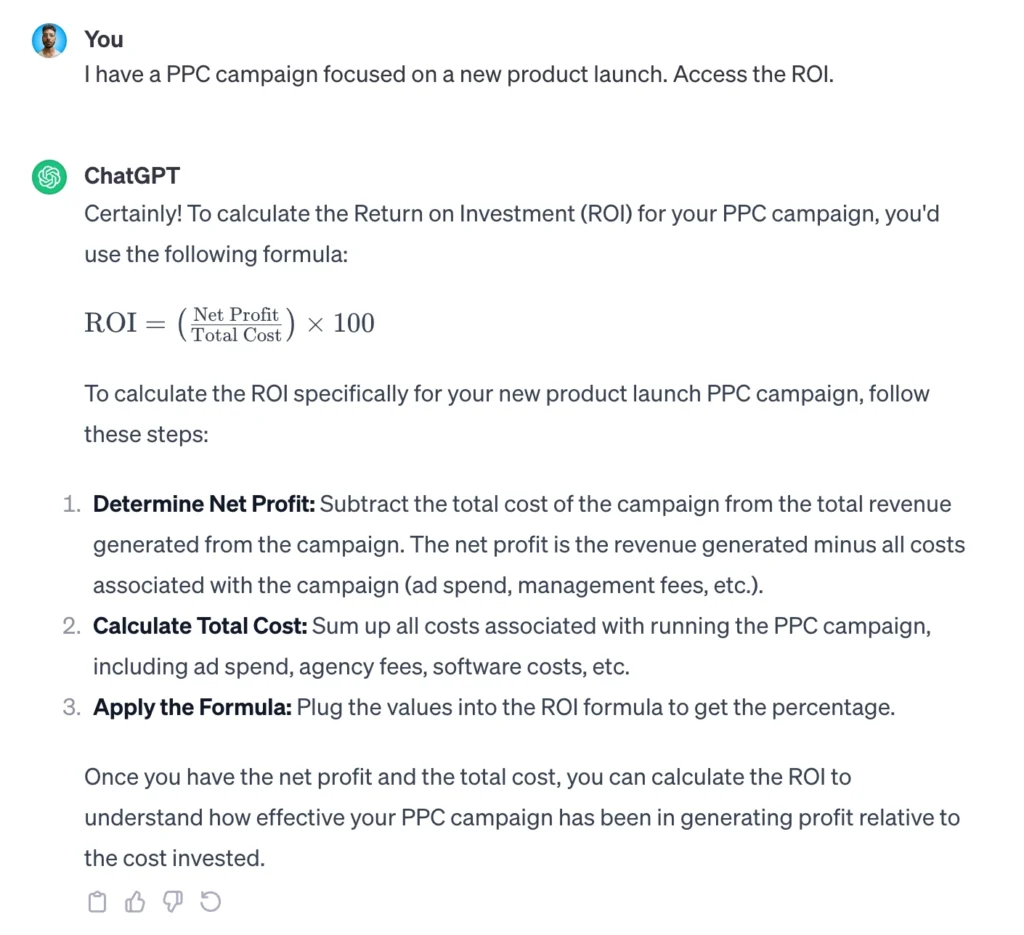Click the thumbs up feedback icon

coord(135,901)
